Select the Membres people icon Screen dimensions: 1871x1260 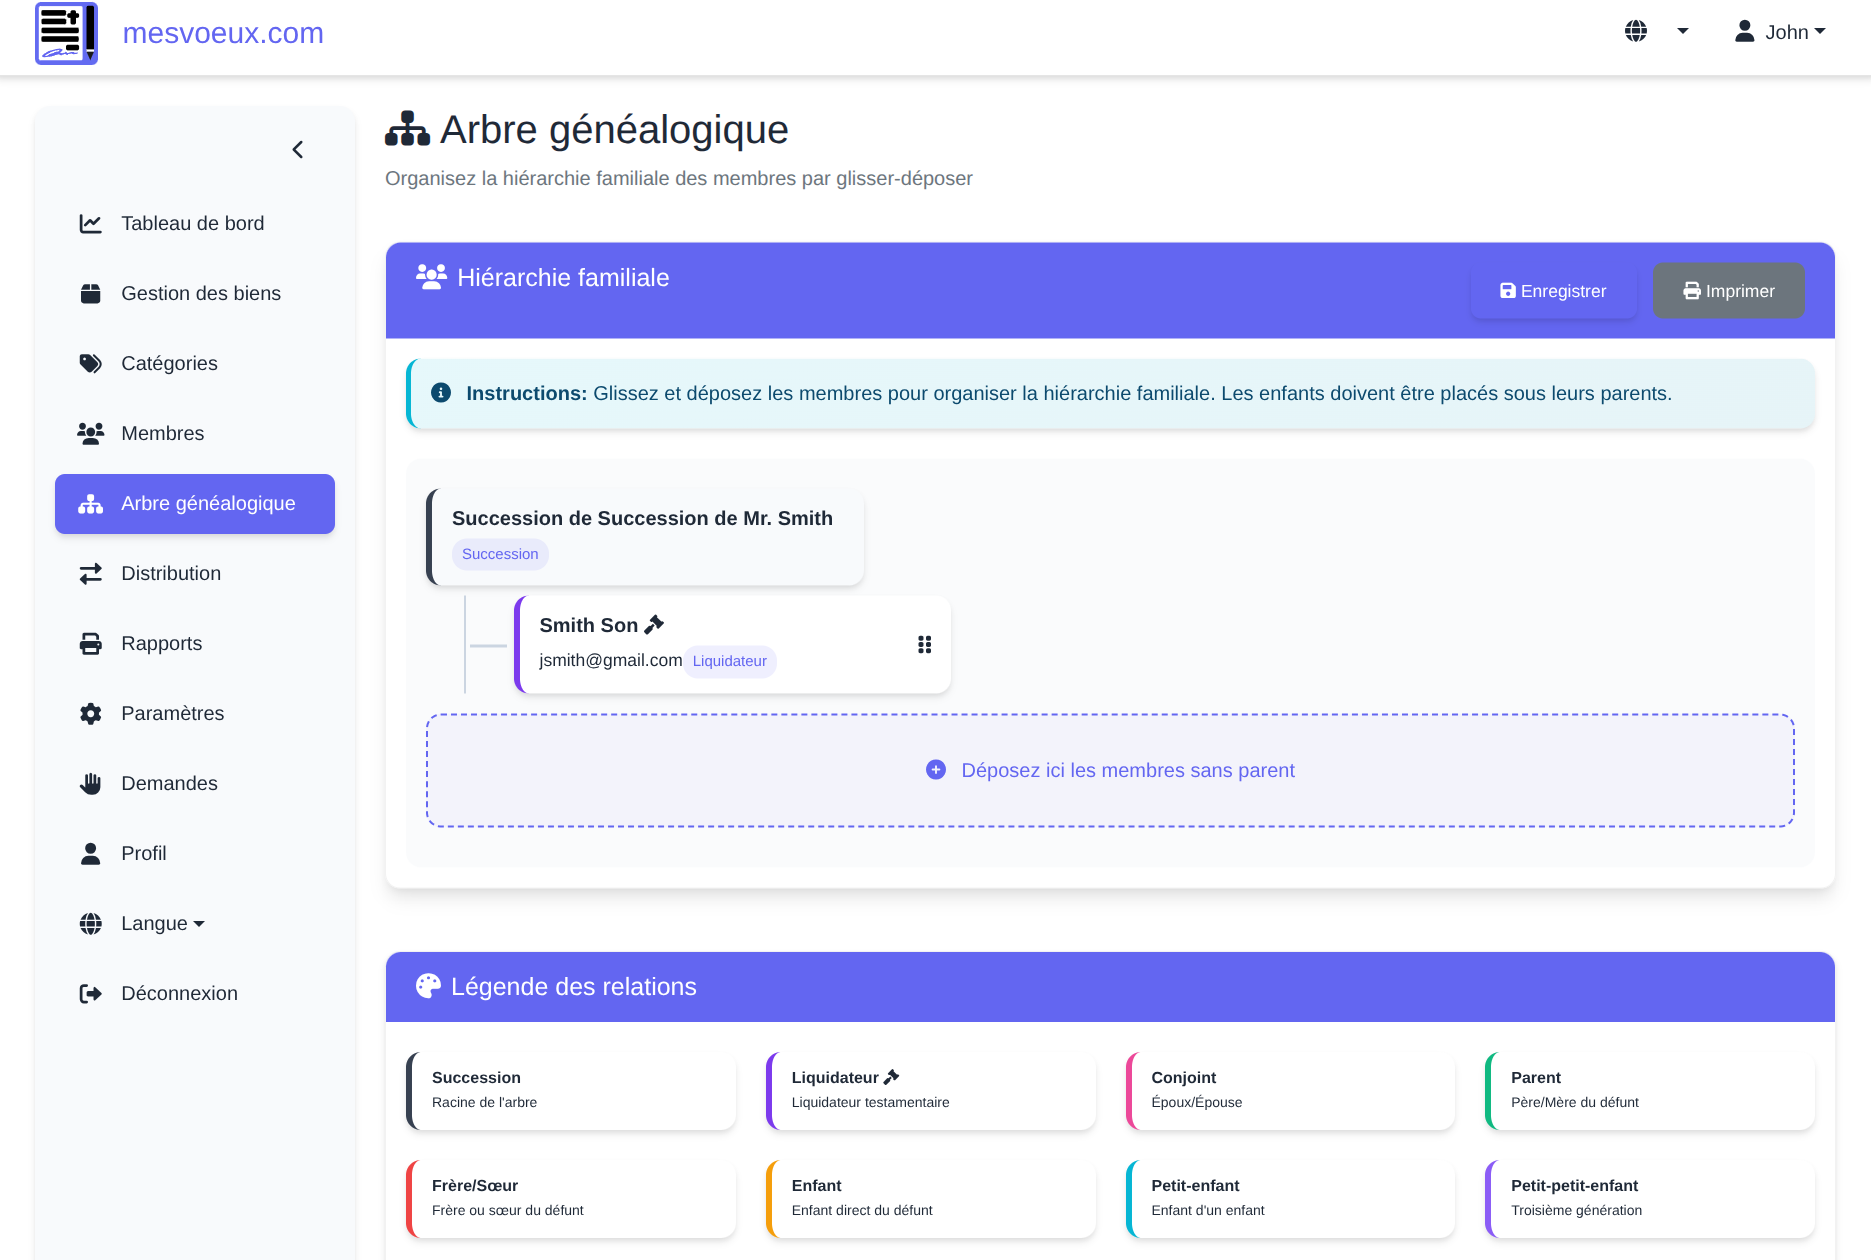pyautogui.click(x=91, y=433)
